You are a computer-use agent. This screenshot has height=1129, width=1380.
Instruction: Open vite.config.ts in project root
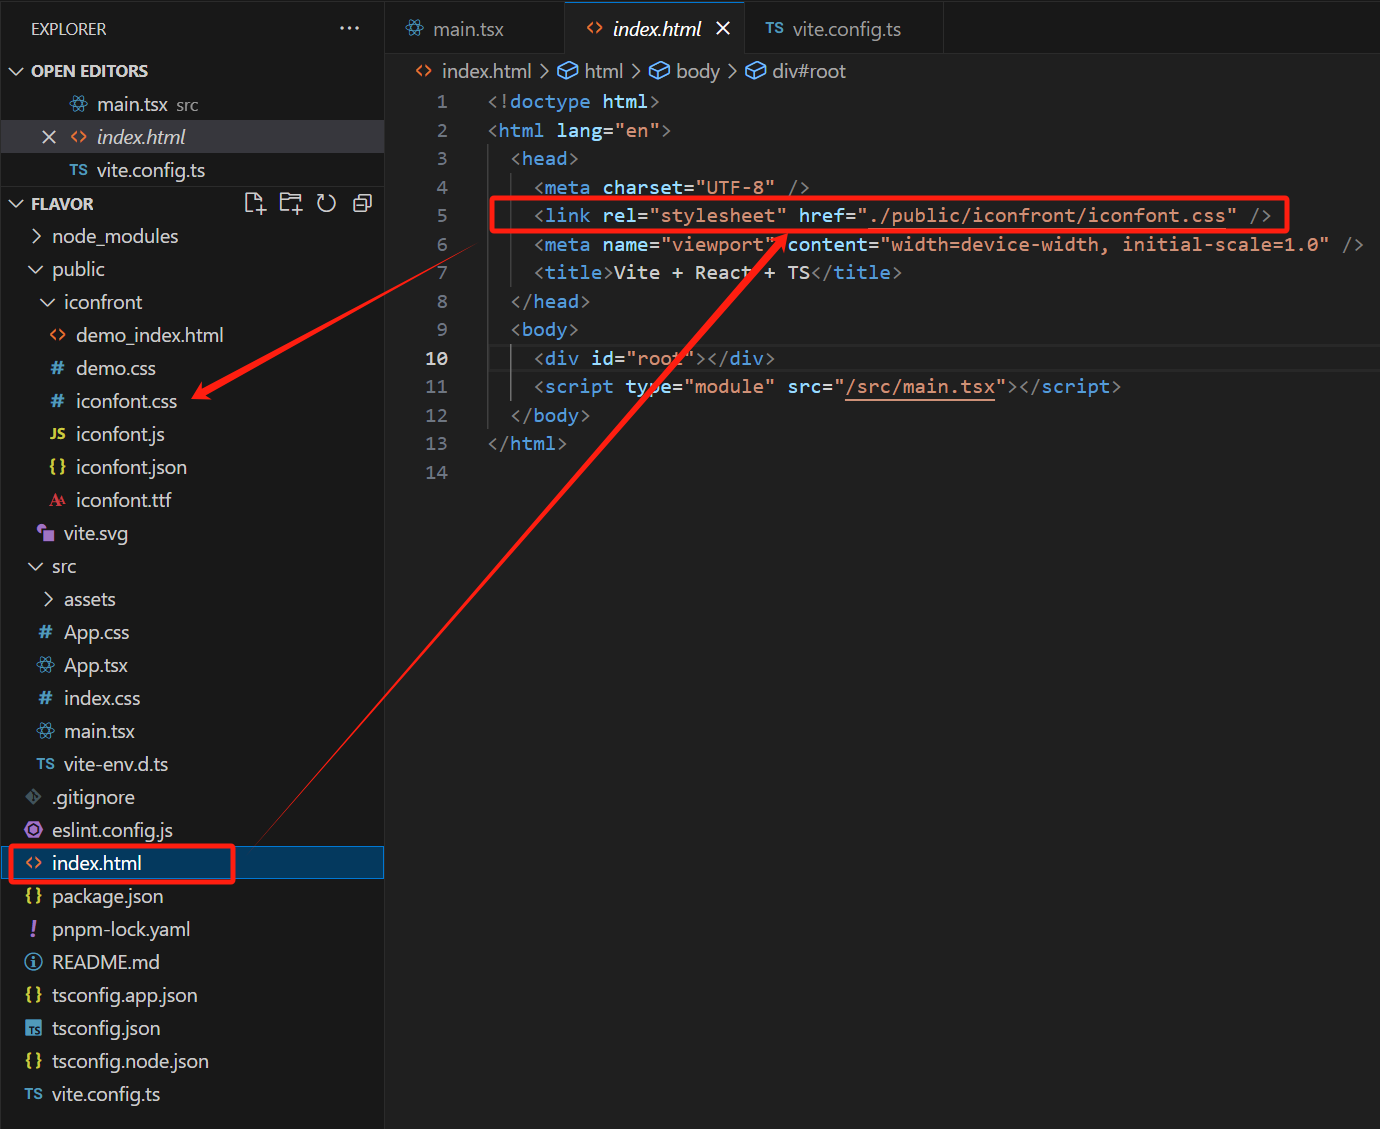pyautogui.click(x=192, y=1094)
